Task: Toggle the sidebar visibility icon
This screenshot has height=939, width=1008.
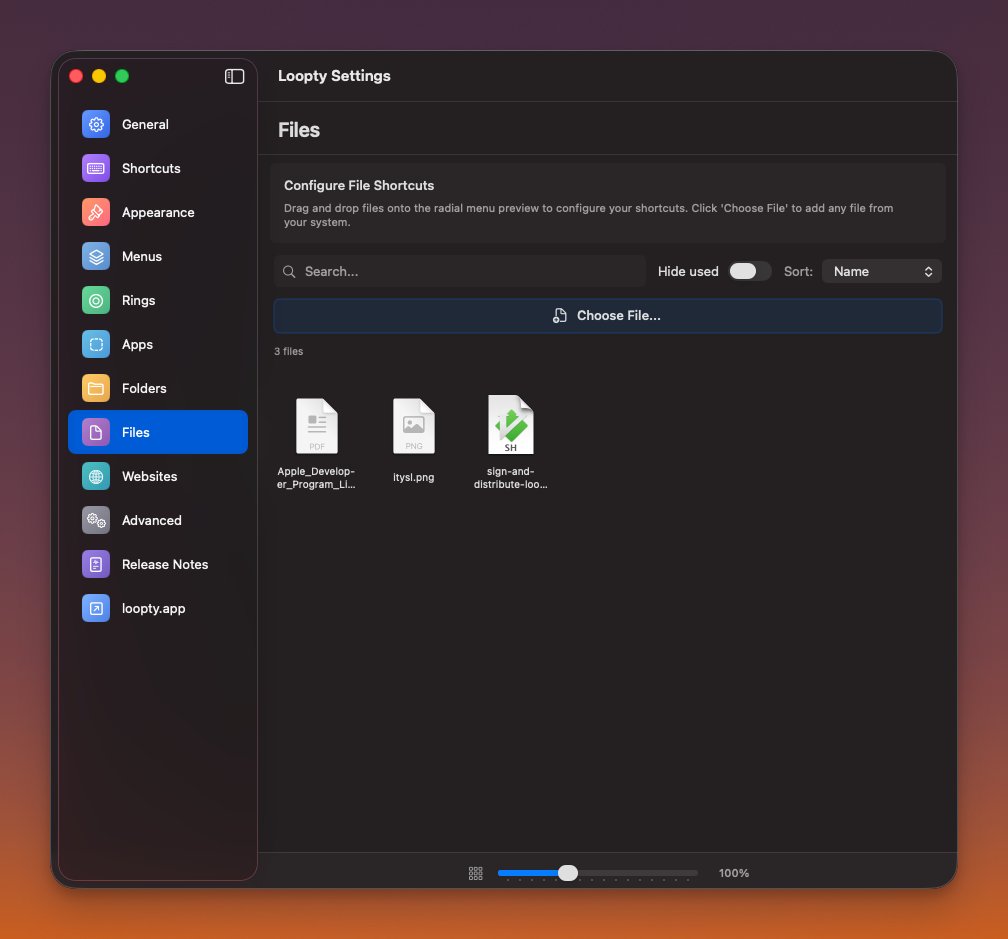Action: pos(234,76)
